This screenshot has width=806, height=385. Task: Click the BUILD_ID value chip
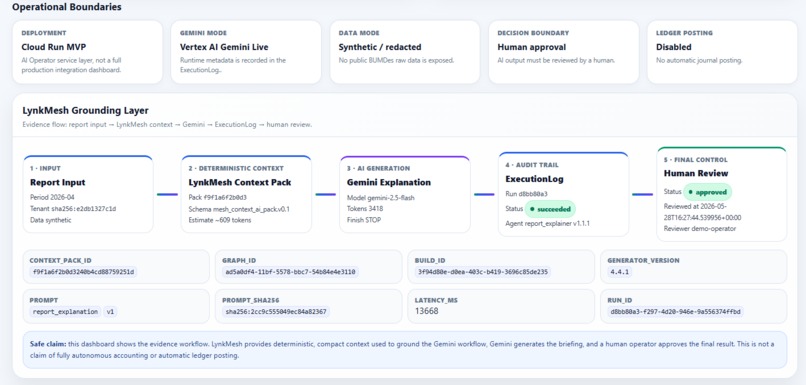pos(483,272)
